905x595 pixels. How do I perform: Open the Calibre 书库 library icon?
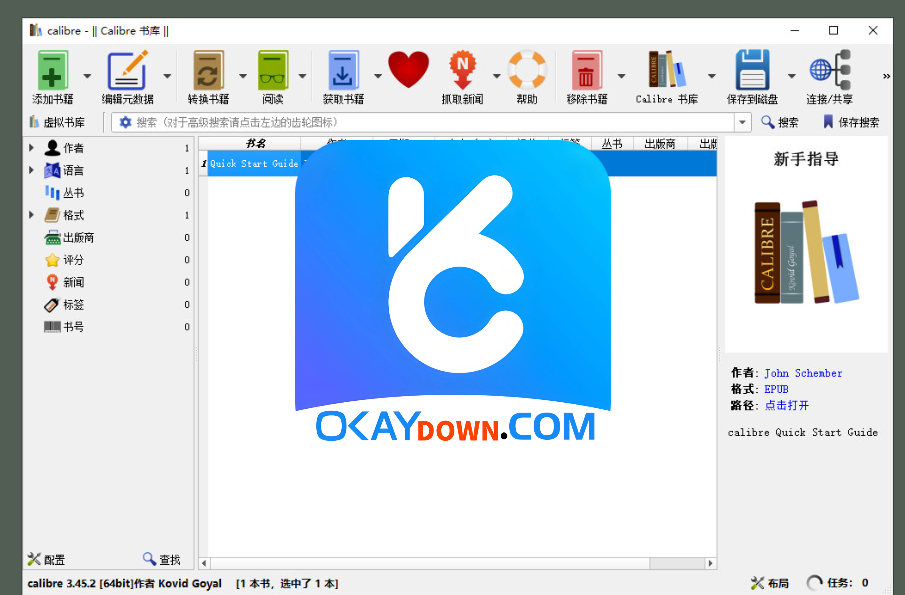[667, 69]
